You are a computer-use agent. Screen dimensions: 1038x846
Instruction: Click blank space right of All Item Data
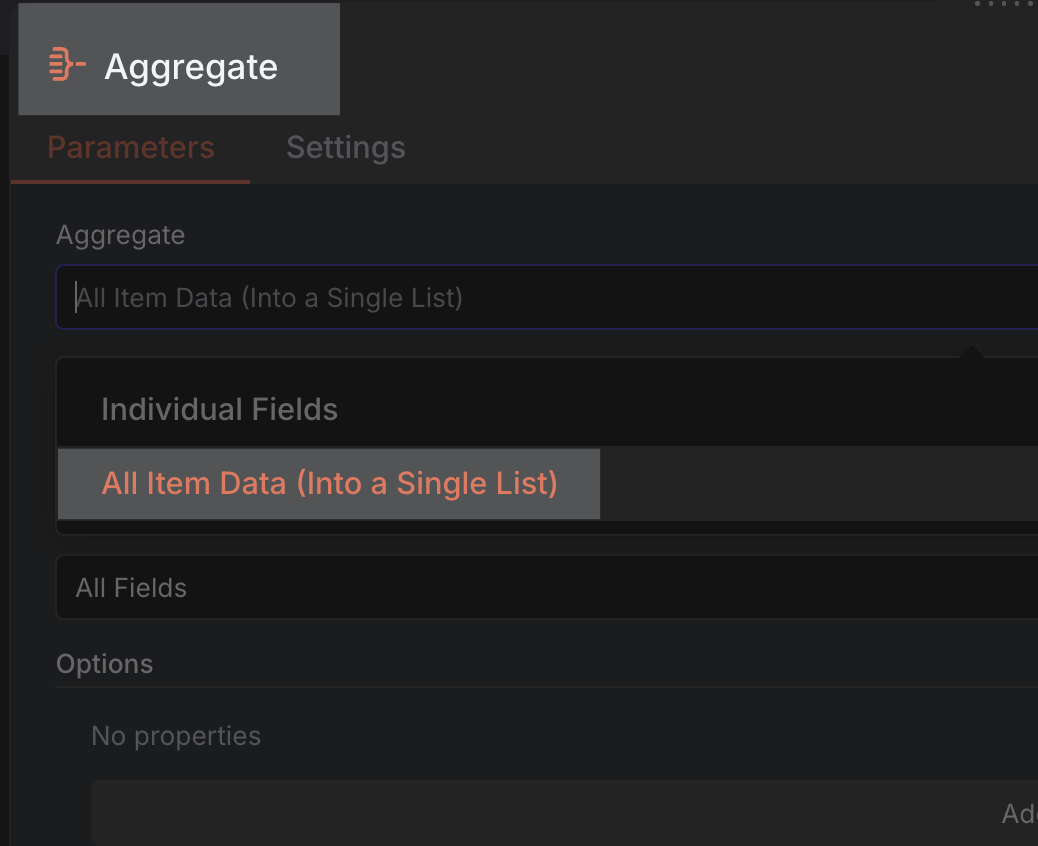click(x=819, y=484)
